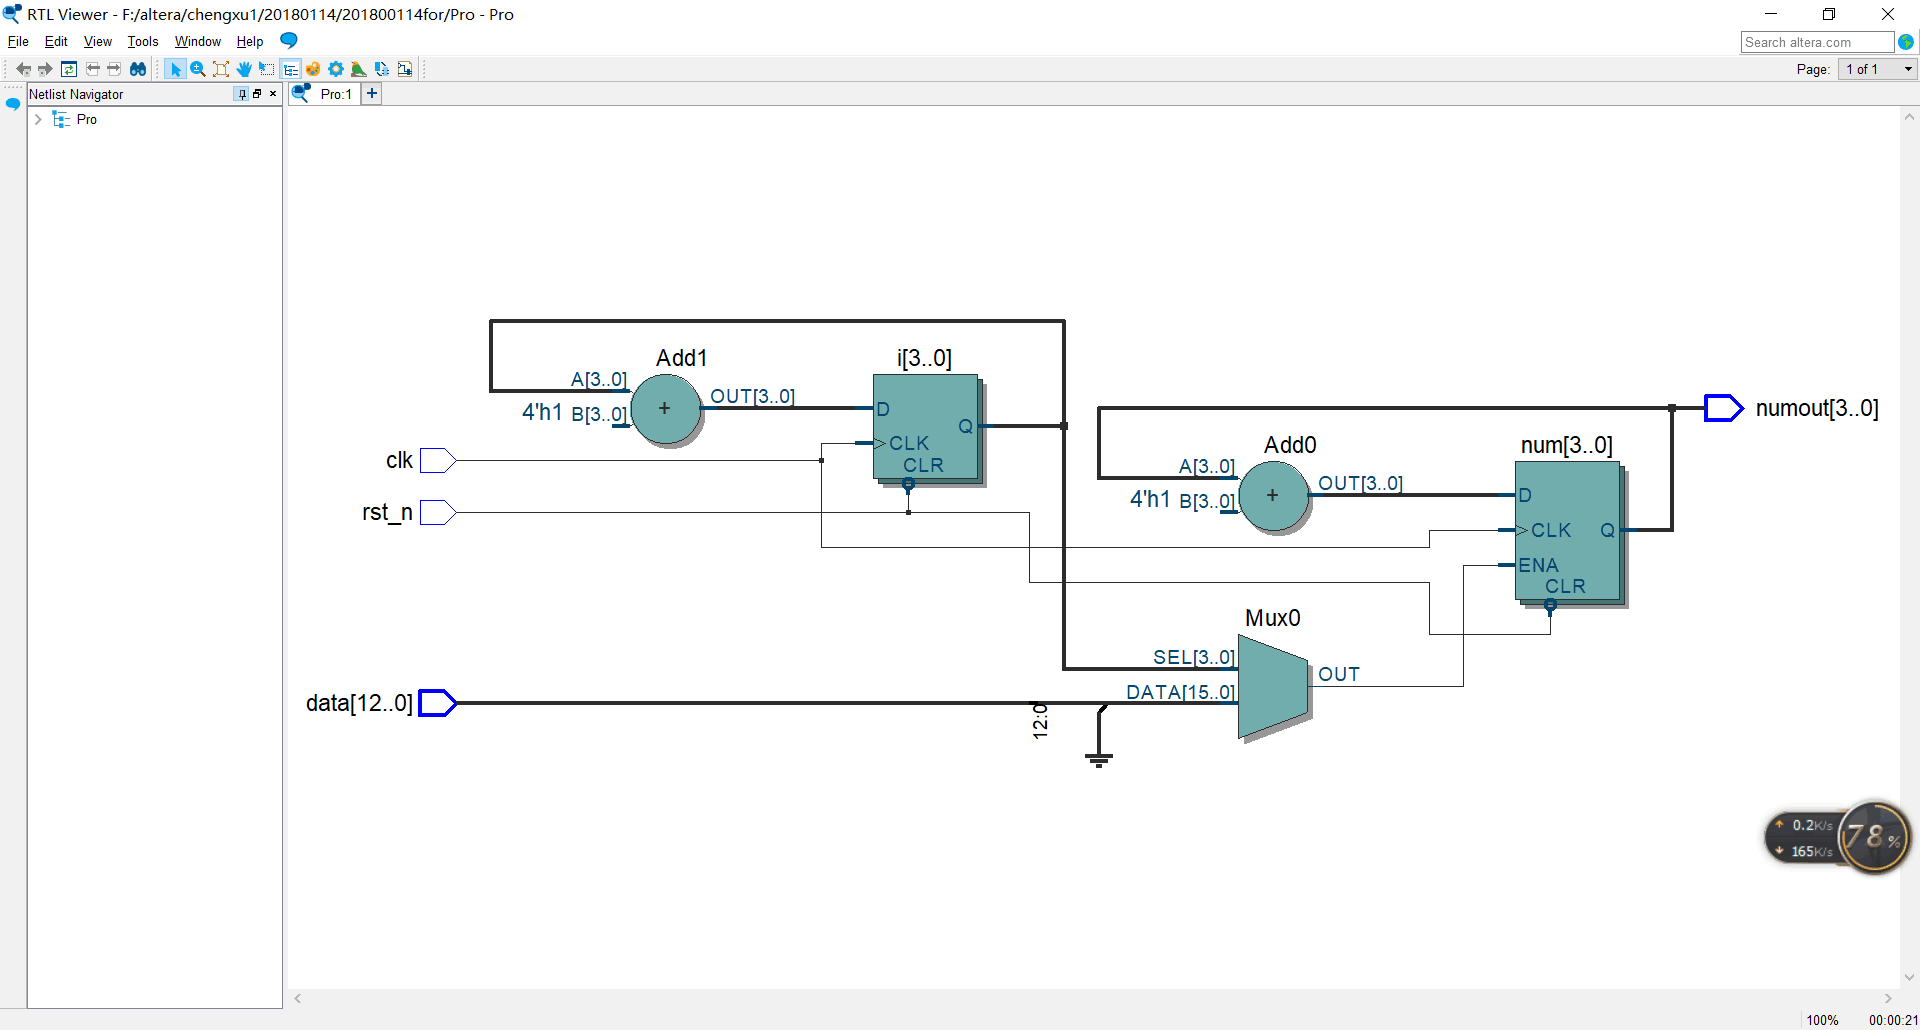1920x1030 pixels.
Task: Choose the Area Selection tool
Action: tap(267, 69)
